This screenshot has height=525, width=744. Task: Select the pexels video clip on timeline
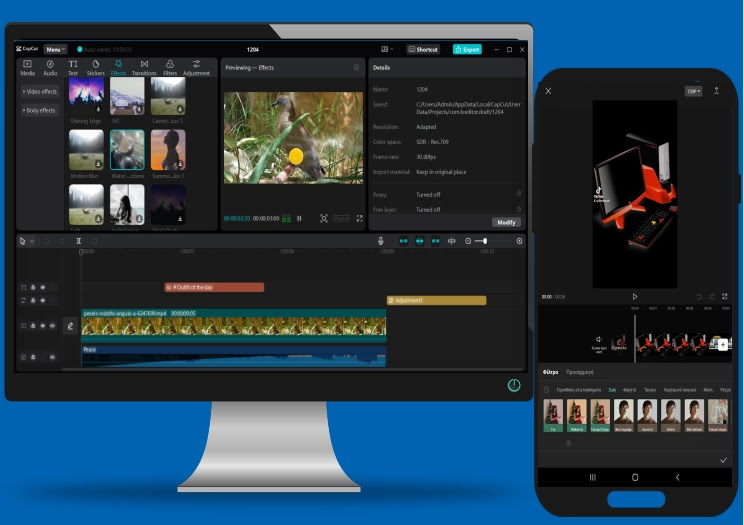coord(234,326)
